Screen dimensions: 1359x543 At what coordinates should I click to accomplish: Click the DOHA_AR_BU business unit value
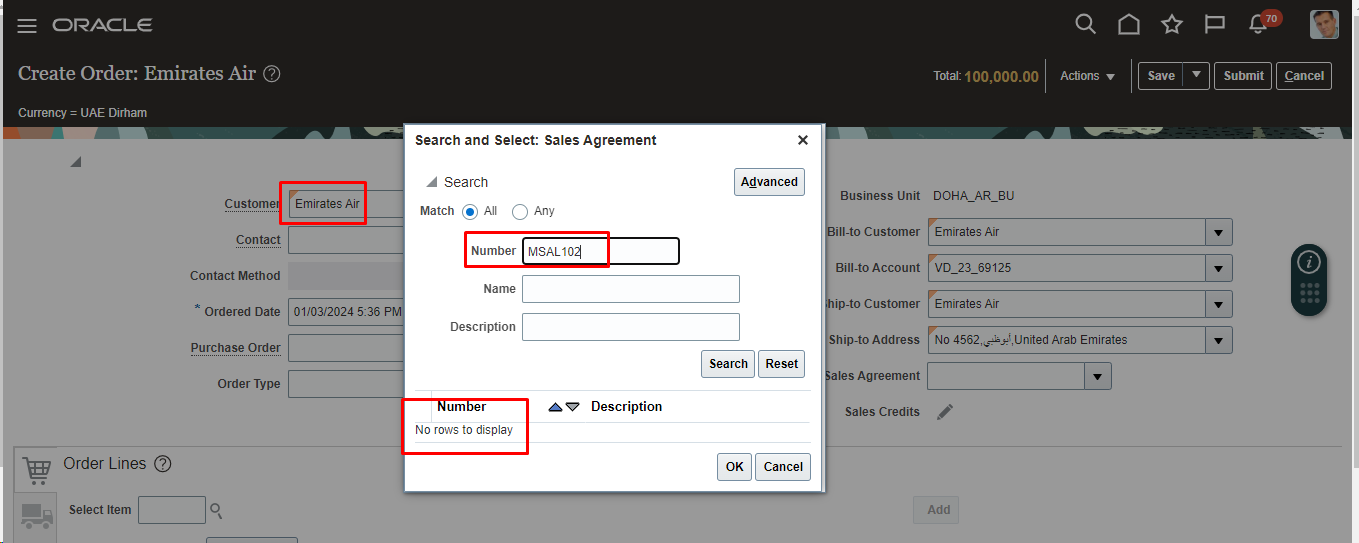pyautogui.click(x=973, y=196)
